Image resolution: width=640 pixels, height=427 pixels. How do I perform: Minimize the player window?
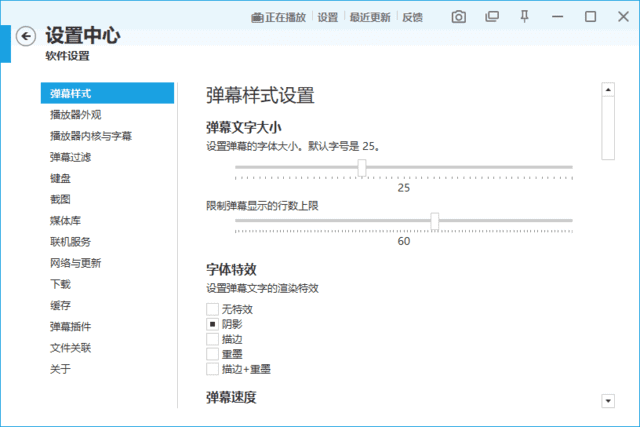pyautogui.click(x=558, y=17)
